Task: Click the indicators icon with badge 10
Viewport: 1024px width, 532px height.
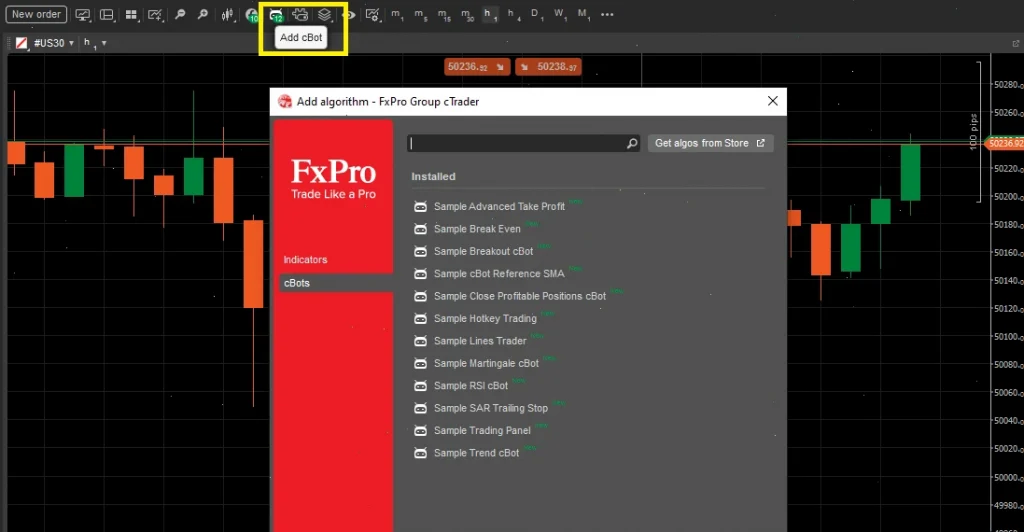Action: click(252, 14)
